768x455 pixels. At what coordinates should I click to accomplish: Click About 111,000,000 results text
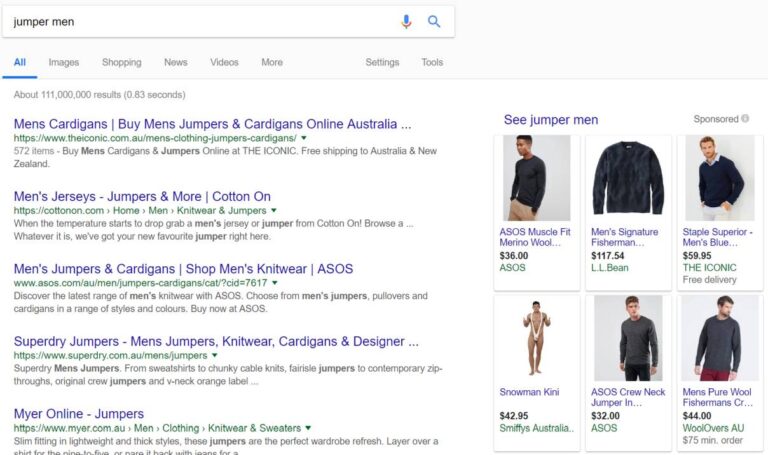[x=99, y=95]
